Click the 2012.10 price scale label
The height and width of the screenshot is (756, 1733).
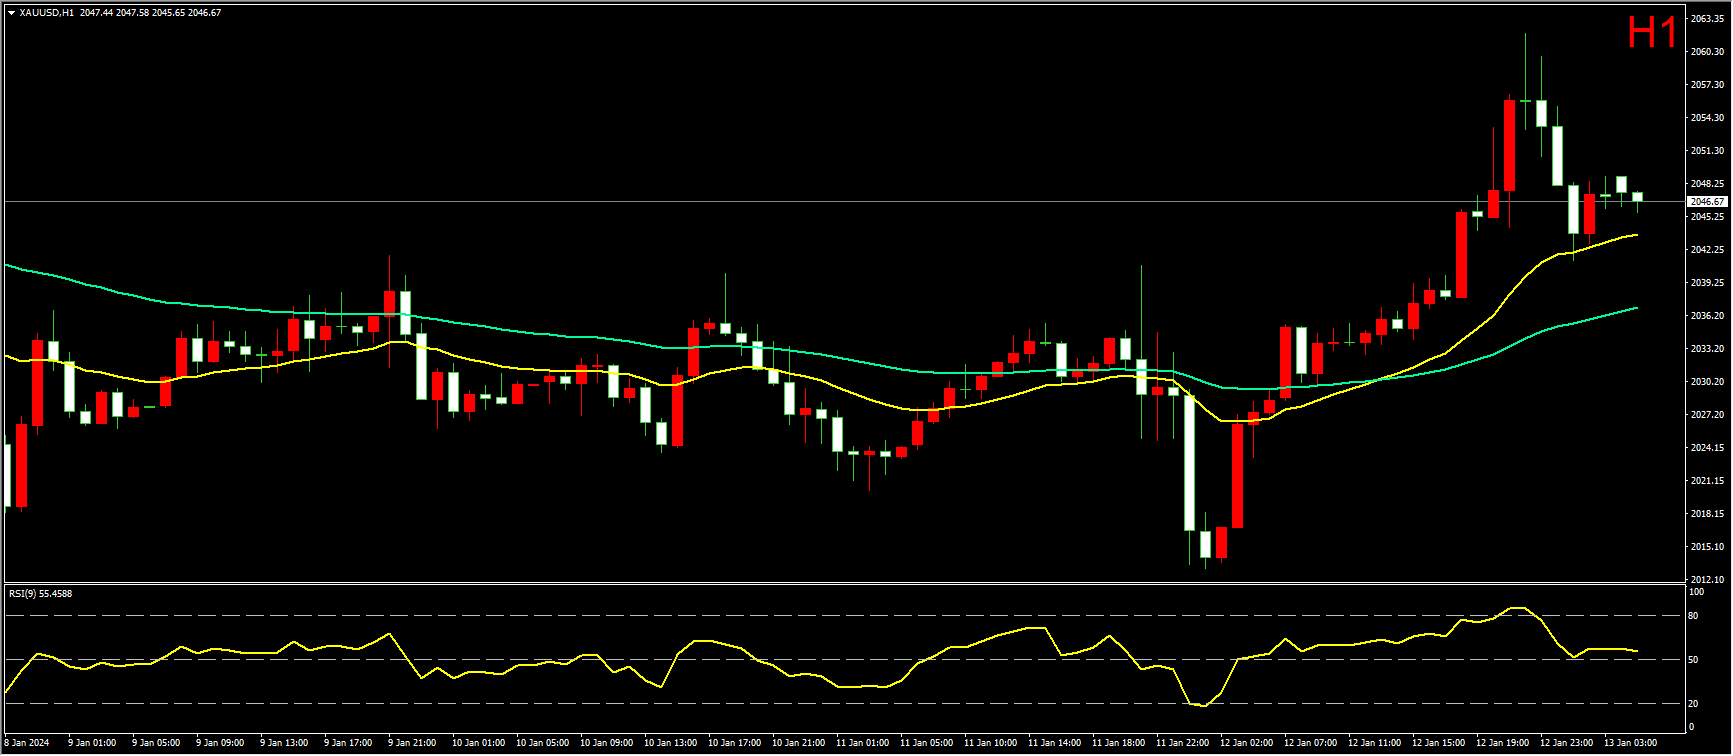click(x=1707, y=580)
